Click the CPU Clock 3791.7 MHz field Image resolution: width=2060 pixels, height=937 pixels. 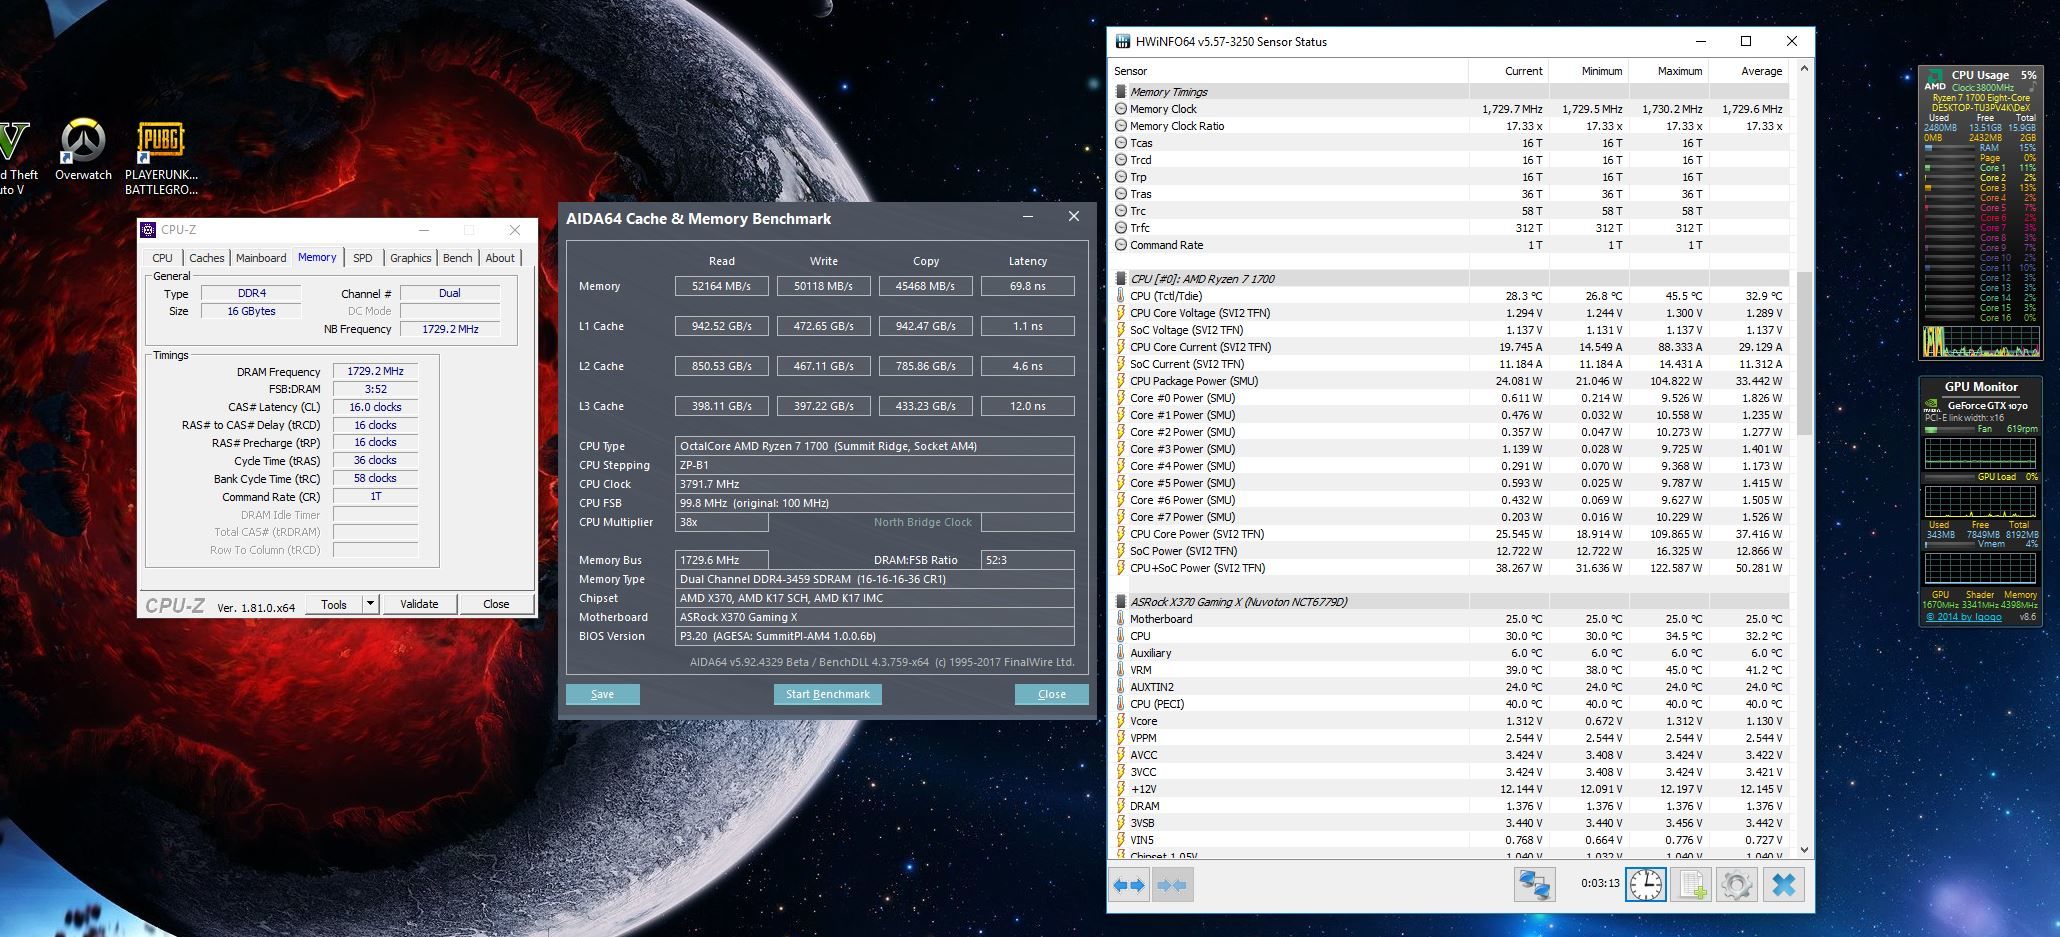pos(875,484)
